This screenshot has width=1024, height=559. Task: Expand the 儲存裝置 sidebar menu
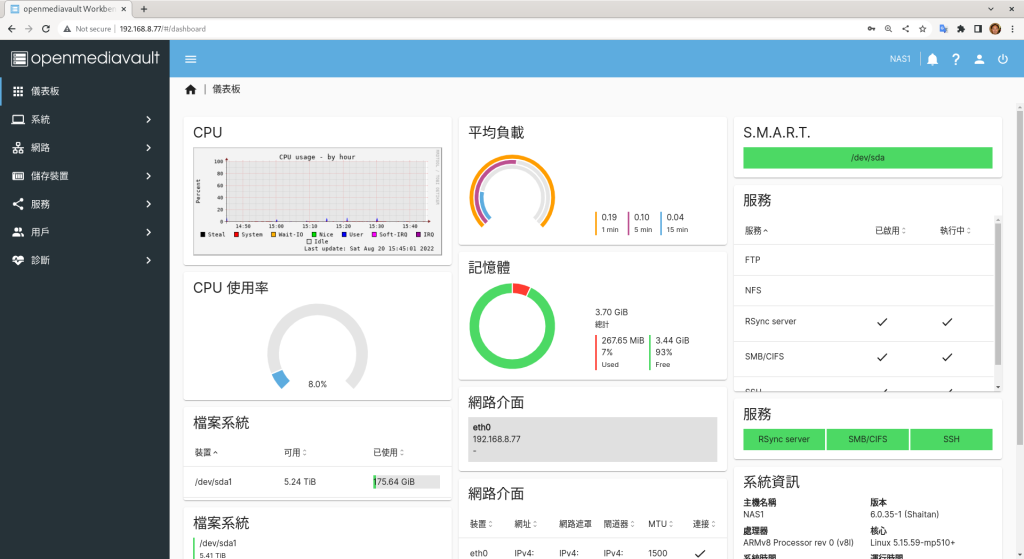[84, 176]
